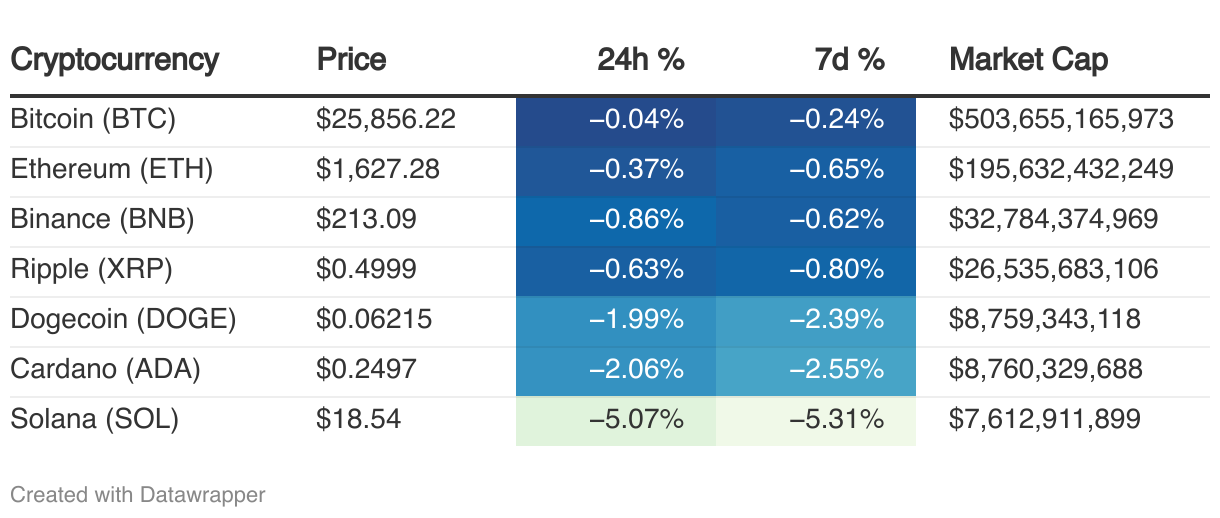Sort by the Price column header

(x=351, y=60)
